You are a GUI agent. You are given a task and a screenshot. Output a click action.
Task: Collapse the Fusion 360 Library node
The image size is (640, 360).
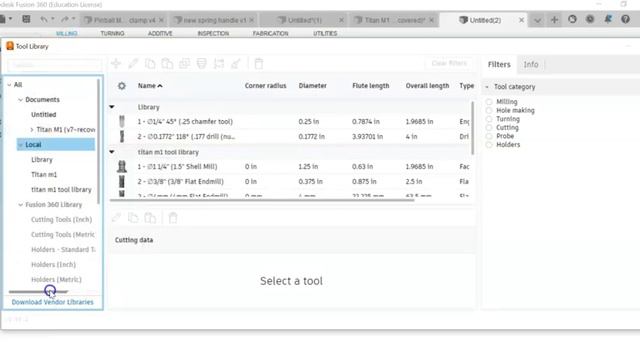(20, 204)
